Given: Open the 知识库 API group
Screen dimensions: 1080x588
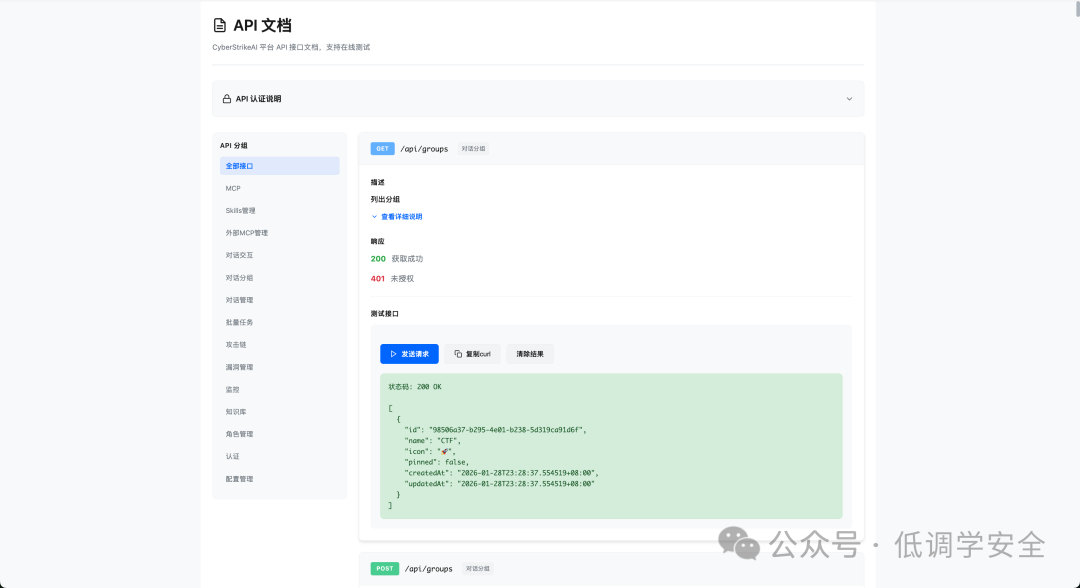Looking at the screenshot, I should click(280, 412).
